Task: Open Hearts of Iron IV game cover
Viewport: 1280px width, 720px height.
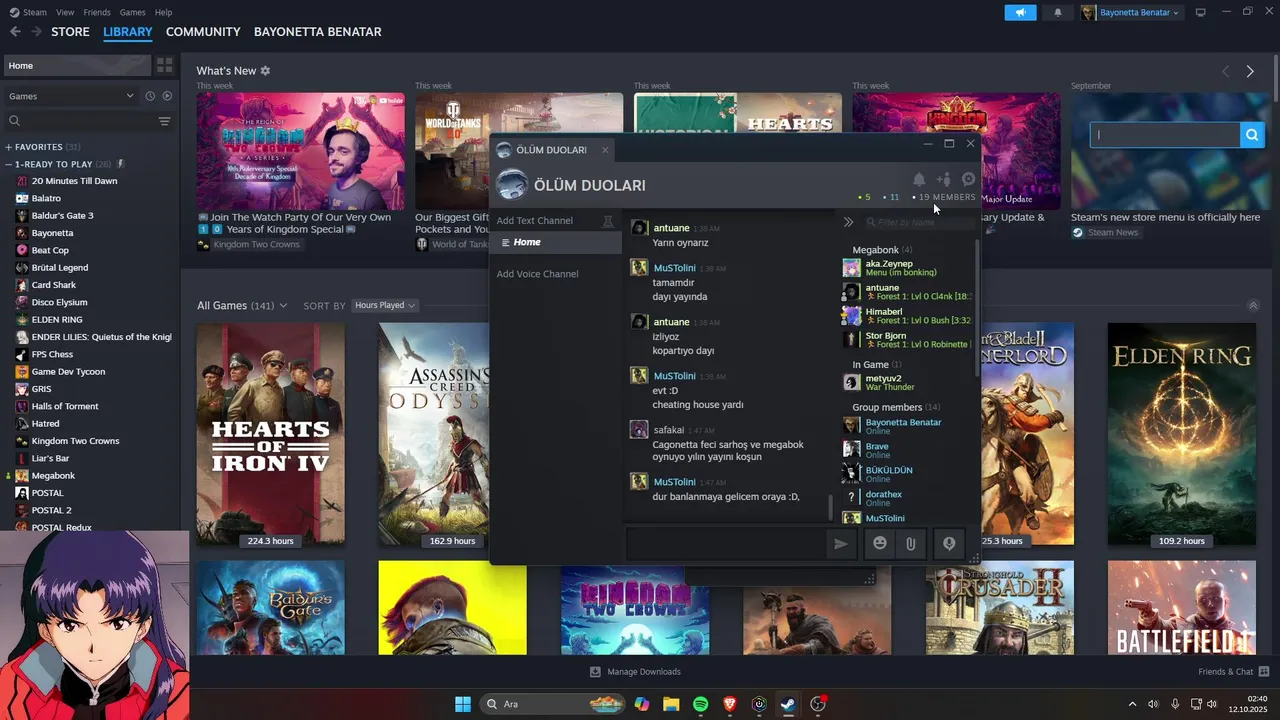Action: click(271, 434)
